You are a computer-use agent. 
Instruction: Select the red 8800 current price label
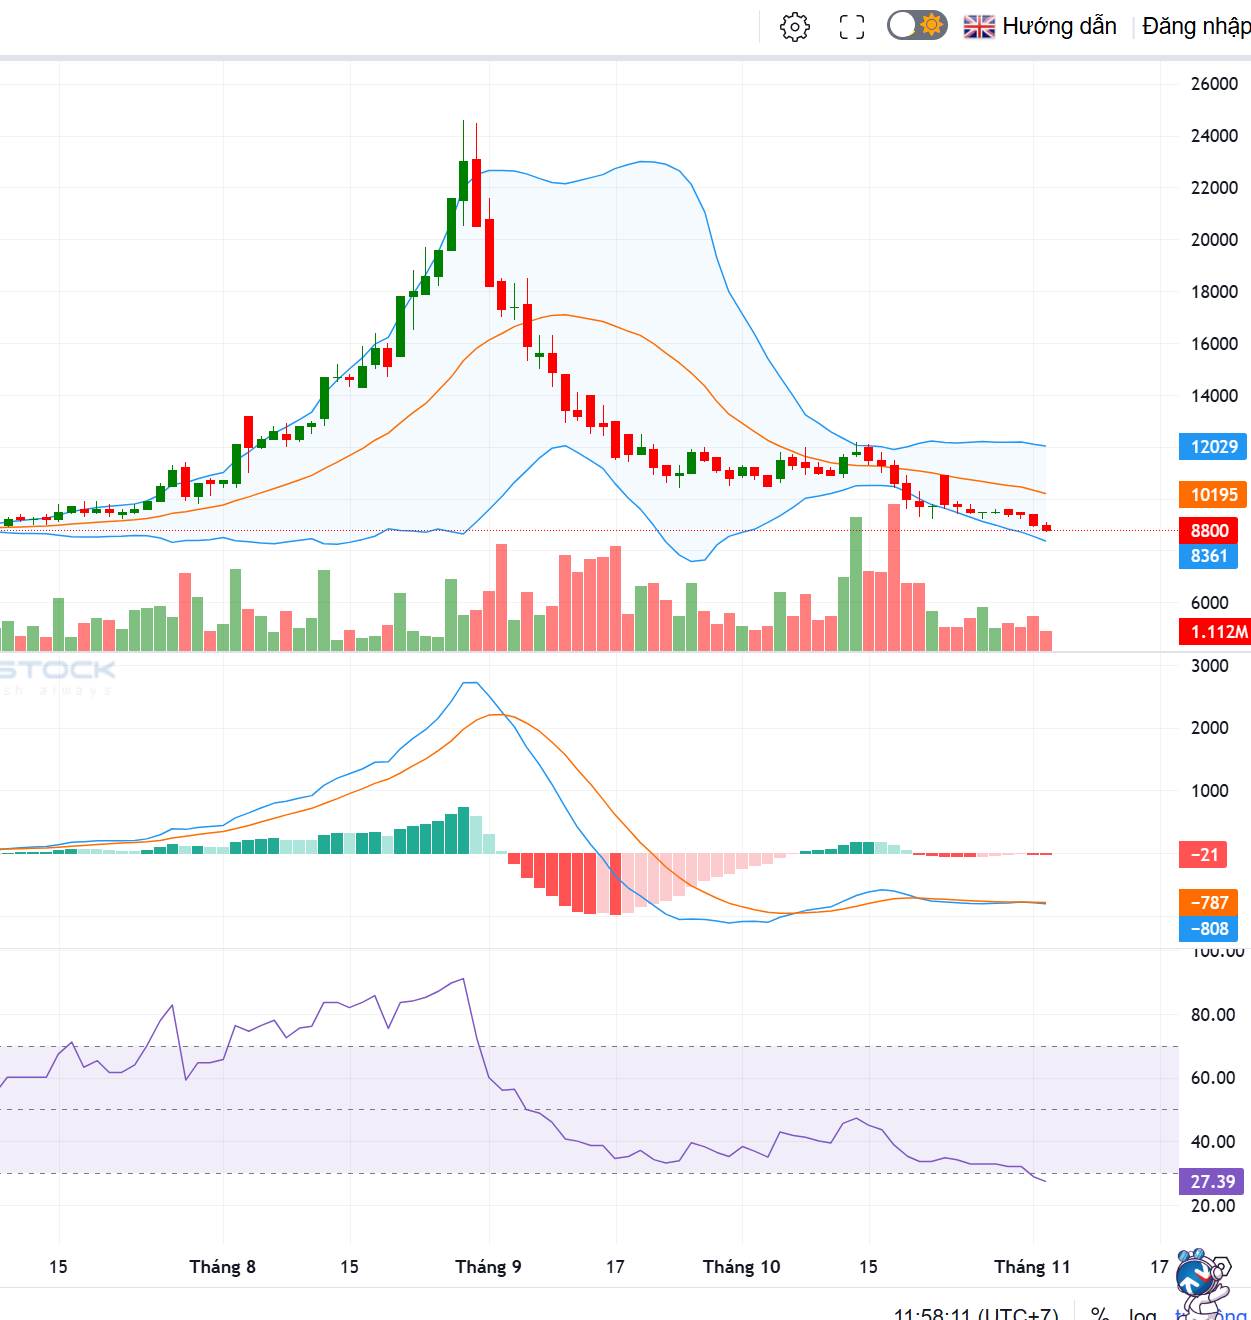pos(1209,530)
